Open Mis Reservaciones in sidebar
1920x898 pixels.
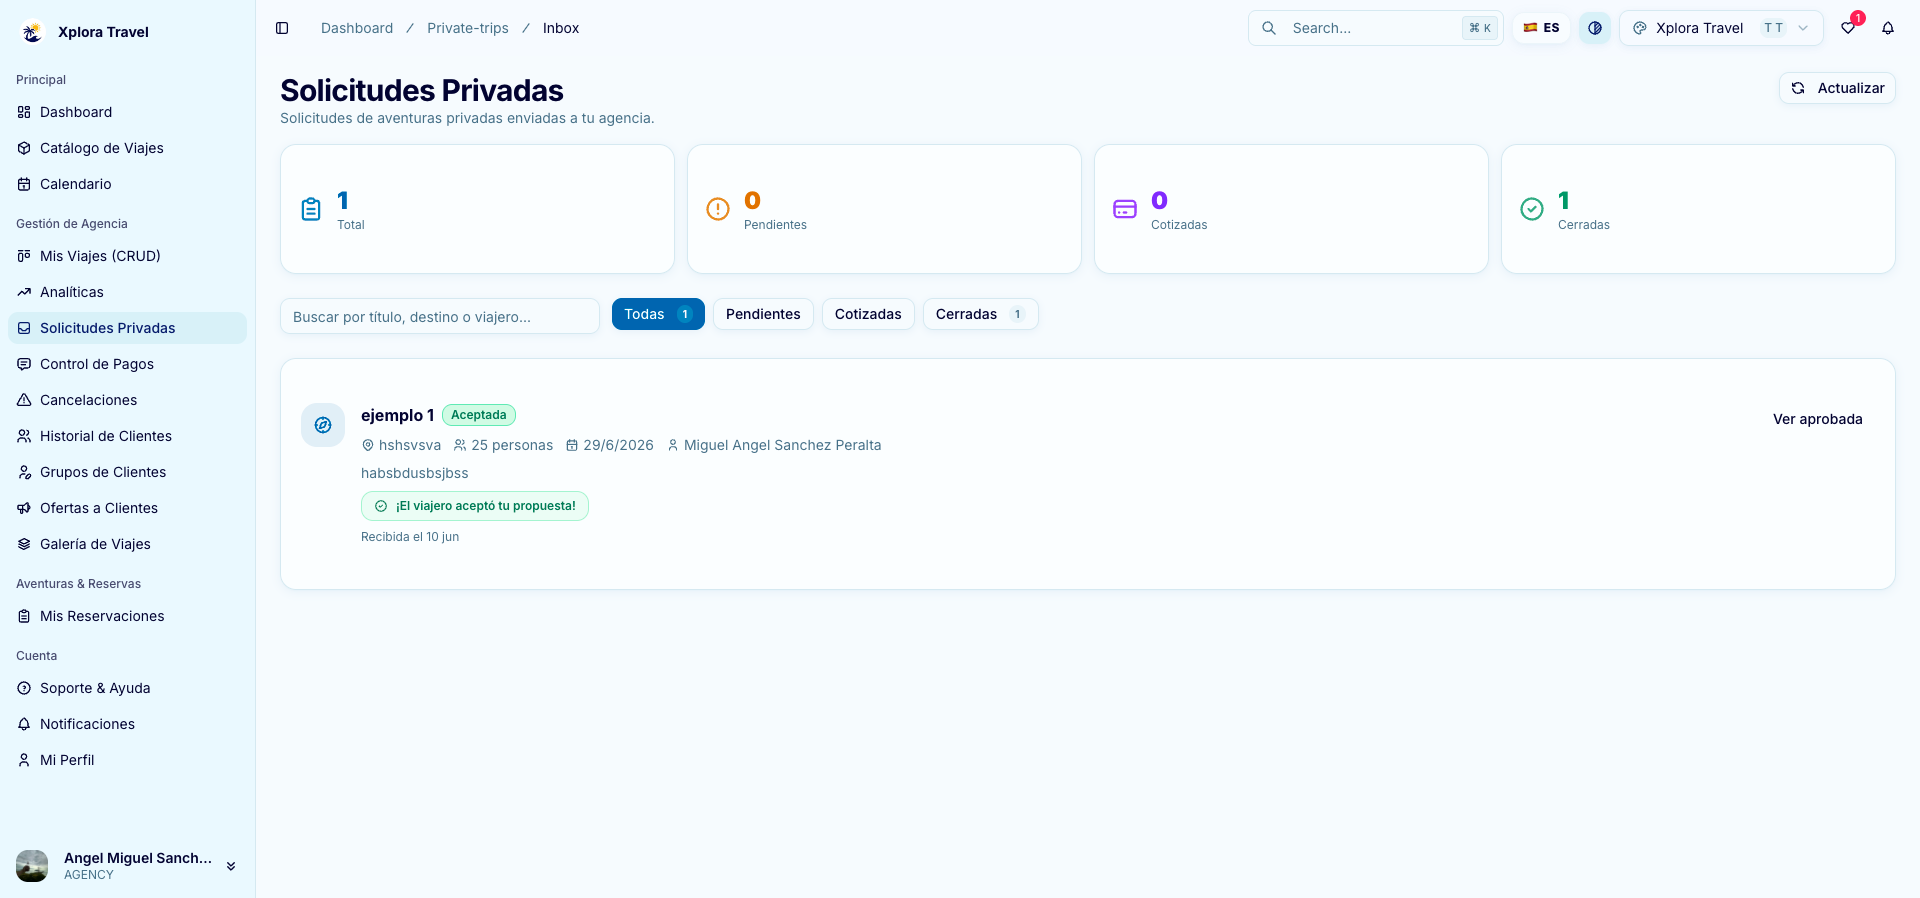(x=127, y=616)
